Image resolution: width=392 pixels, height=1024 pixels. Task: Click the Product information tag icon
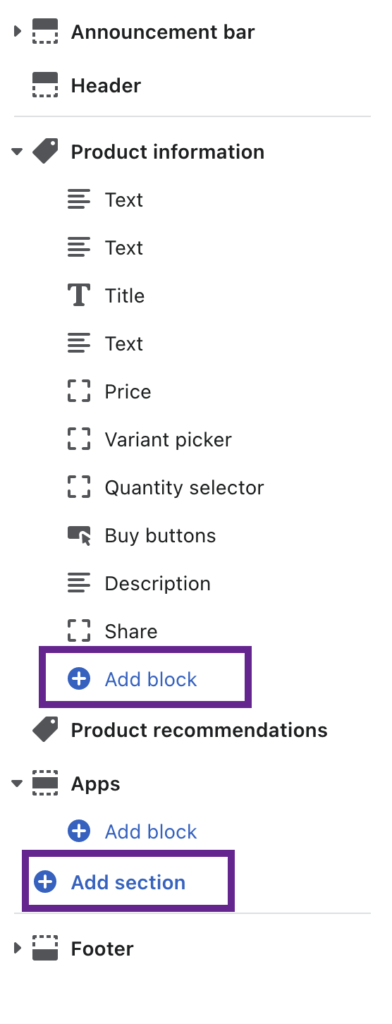45,152
